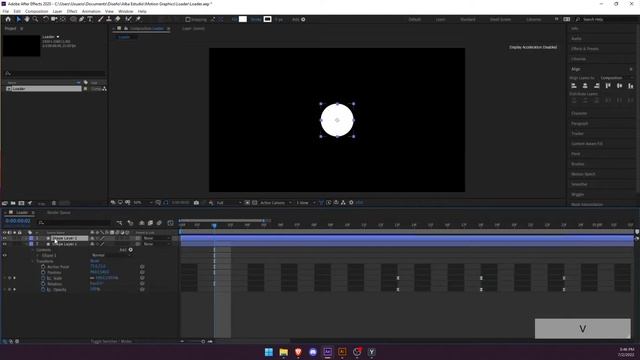
Task: Expand the Ellipse 1 group
Action: (38, 256)
